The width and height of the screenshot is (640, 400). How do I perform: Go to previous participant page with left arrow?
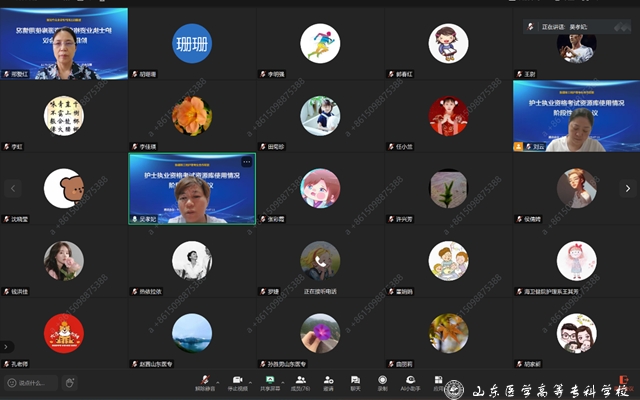13,188
